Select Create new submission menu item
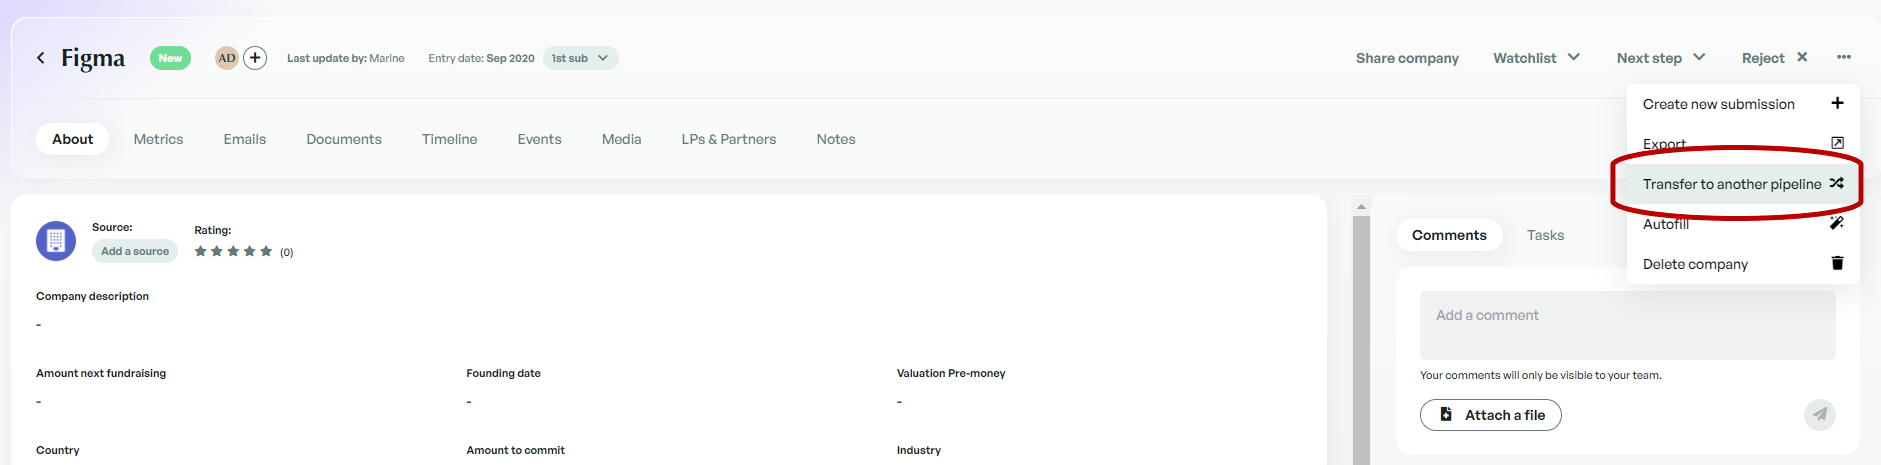This screenshot has height=465, width=1881. point(1743,104)
